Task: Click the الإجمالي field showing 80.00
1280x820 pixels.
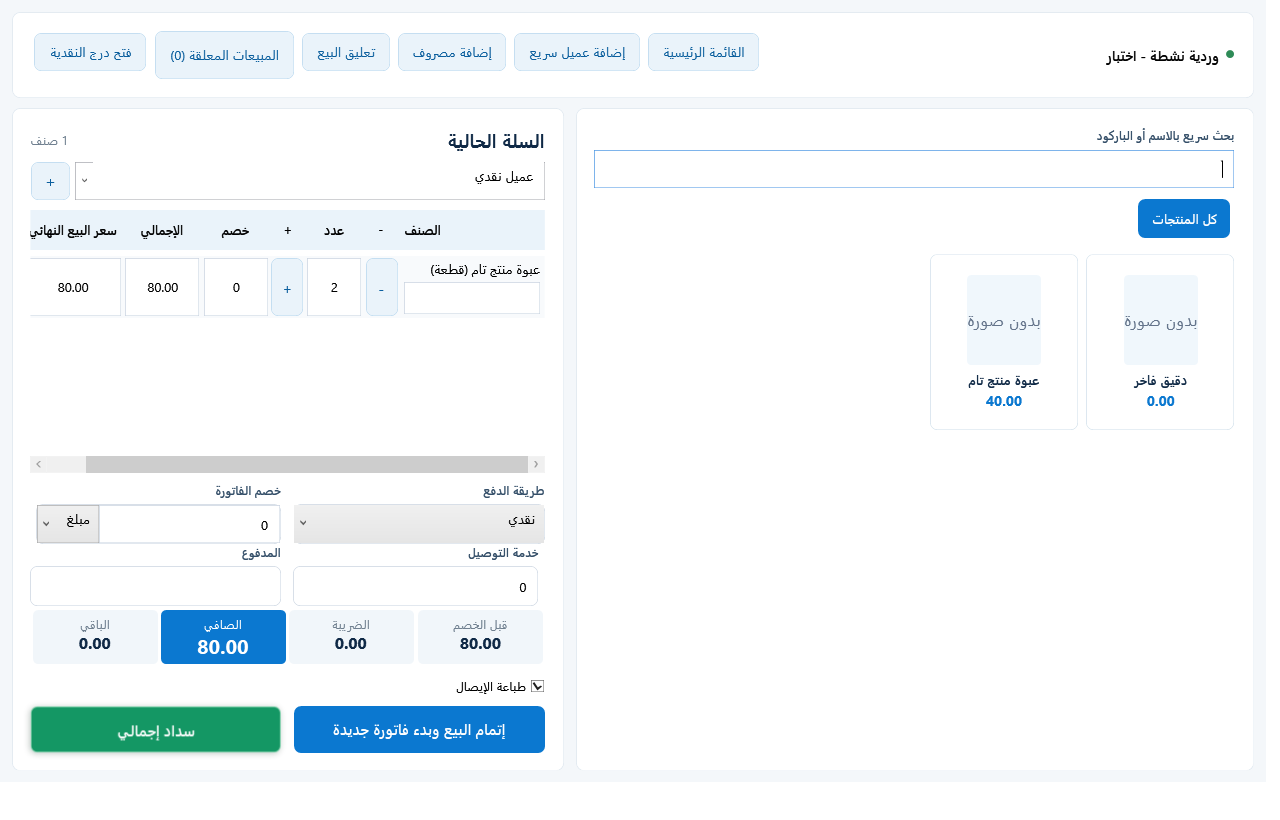Action: [162, 287]
